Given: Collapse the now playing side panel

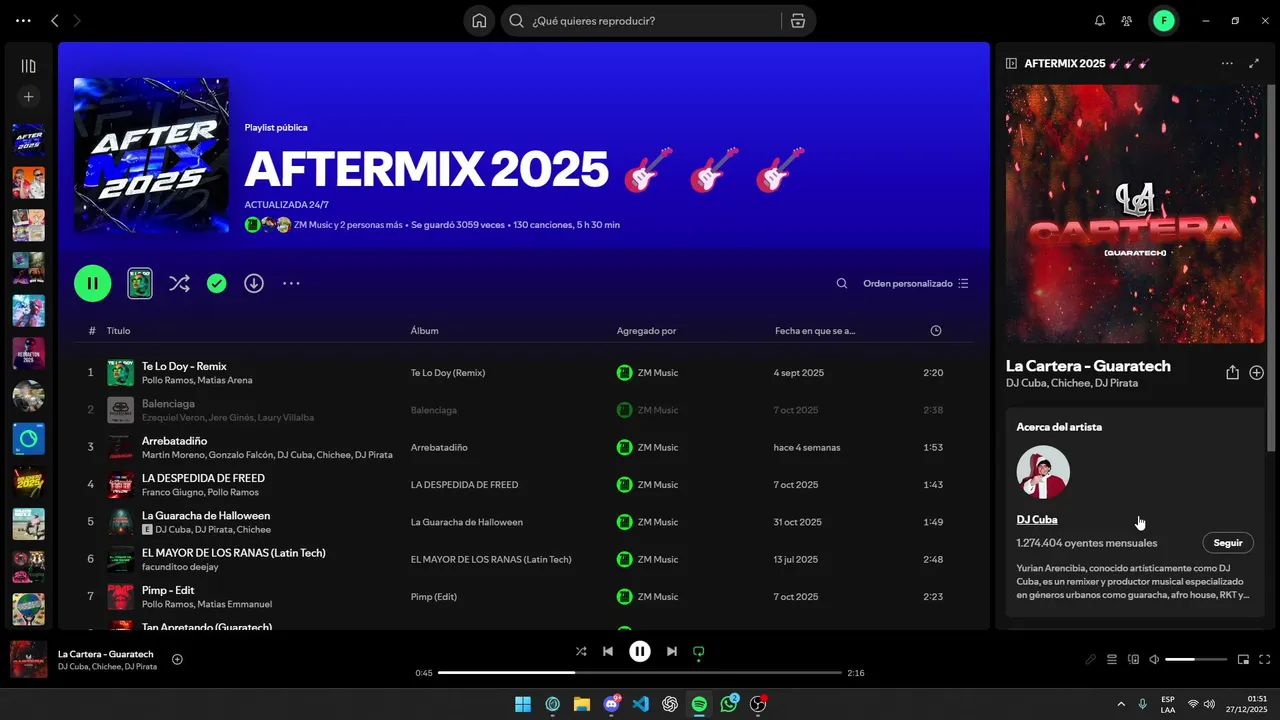Looking at the screenshot, I should (x=1011, y=63).
